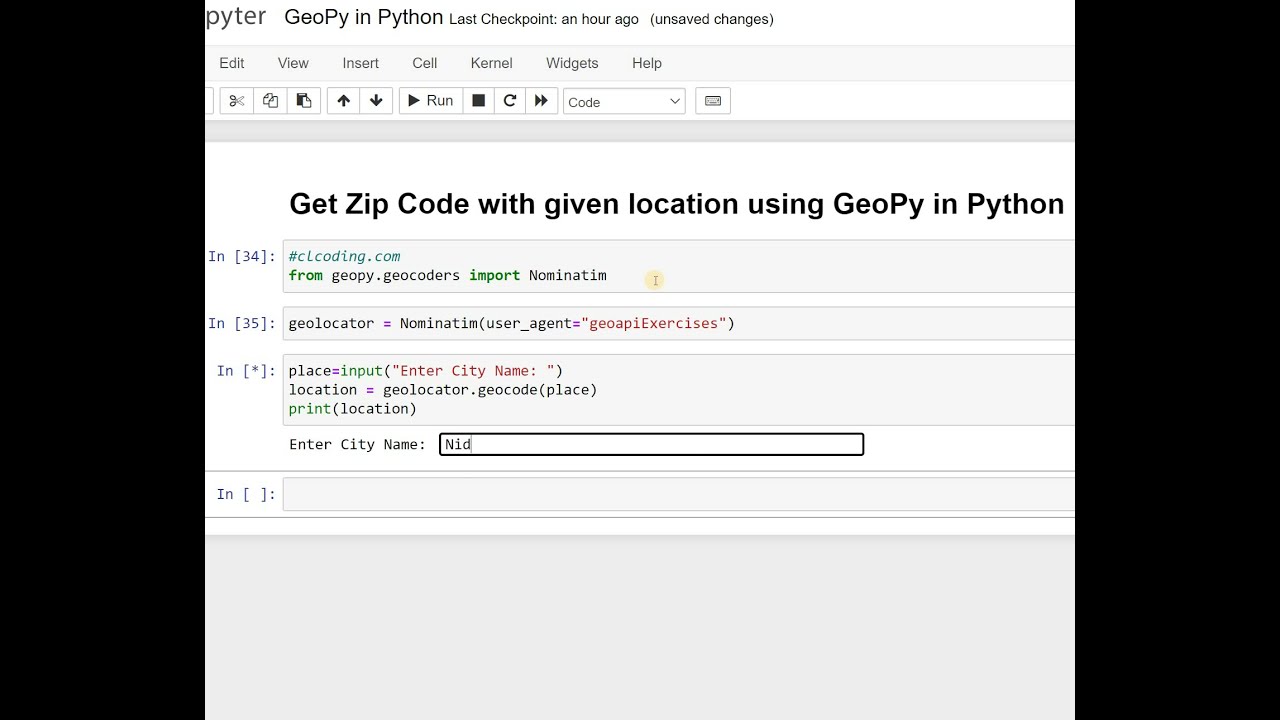
Task: Open cell type Code dropdown
Action: tap(624, 102)
